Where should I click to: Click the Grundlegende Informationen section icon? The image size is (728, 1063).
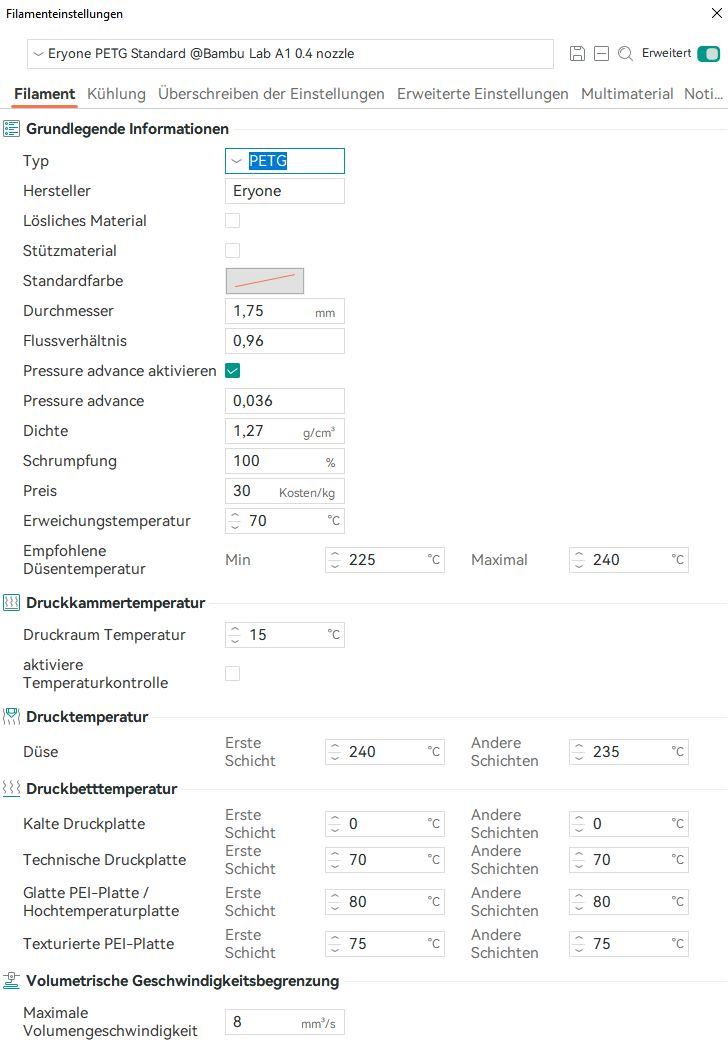tap(12, 129)
